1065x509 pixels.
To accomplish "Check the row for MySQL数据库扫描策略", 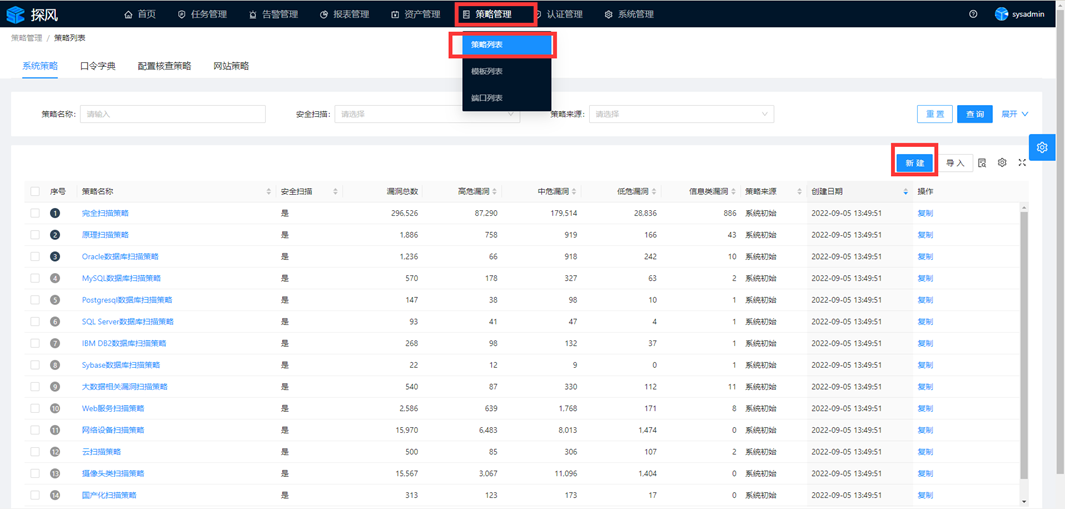I will coord(35,279).
